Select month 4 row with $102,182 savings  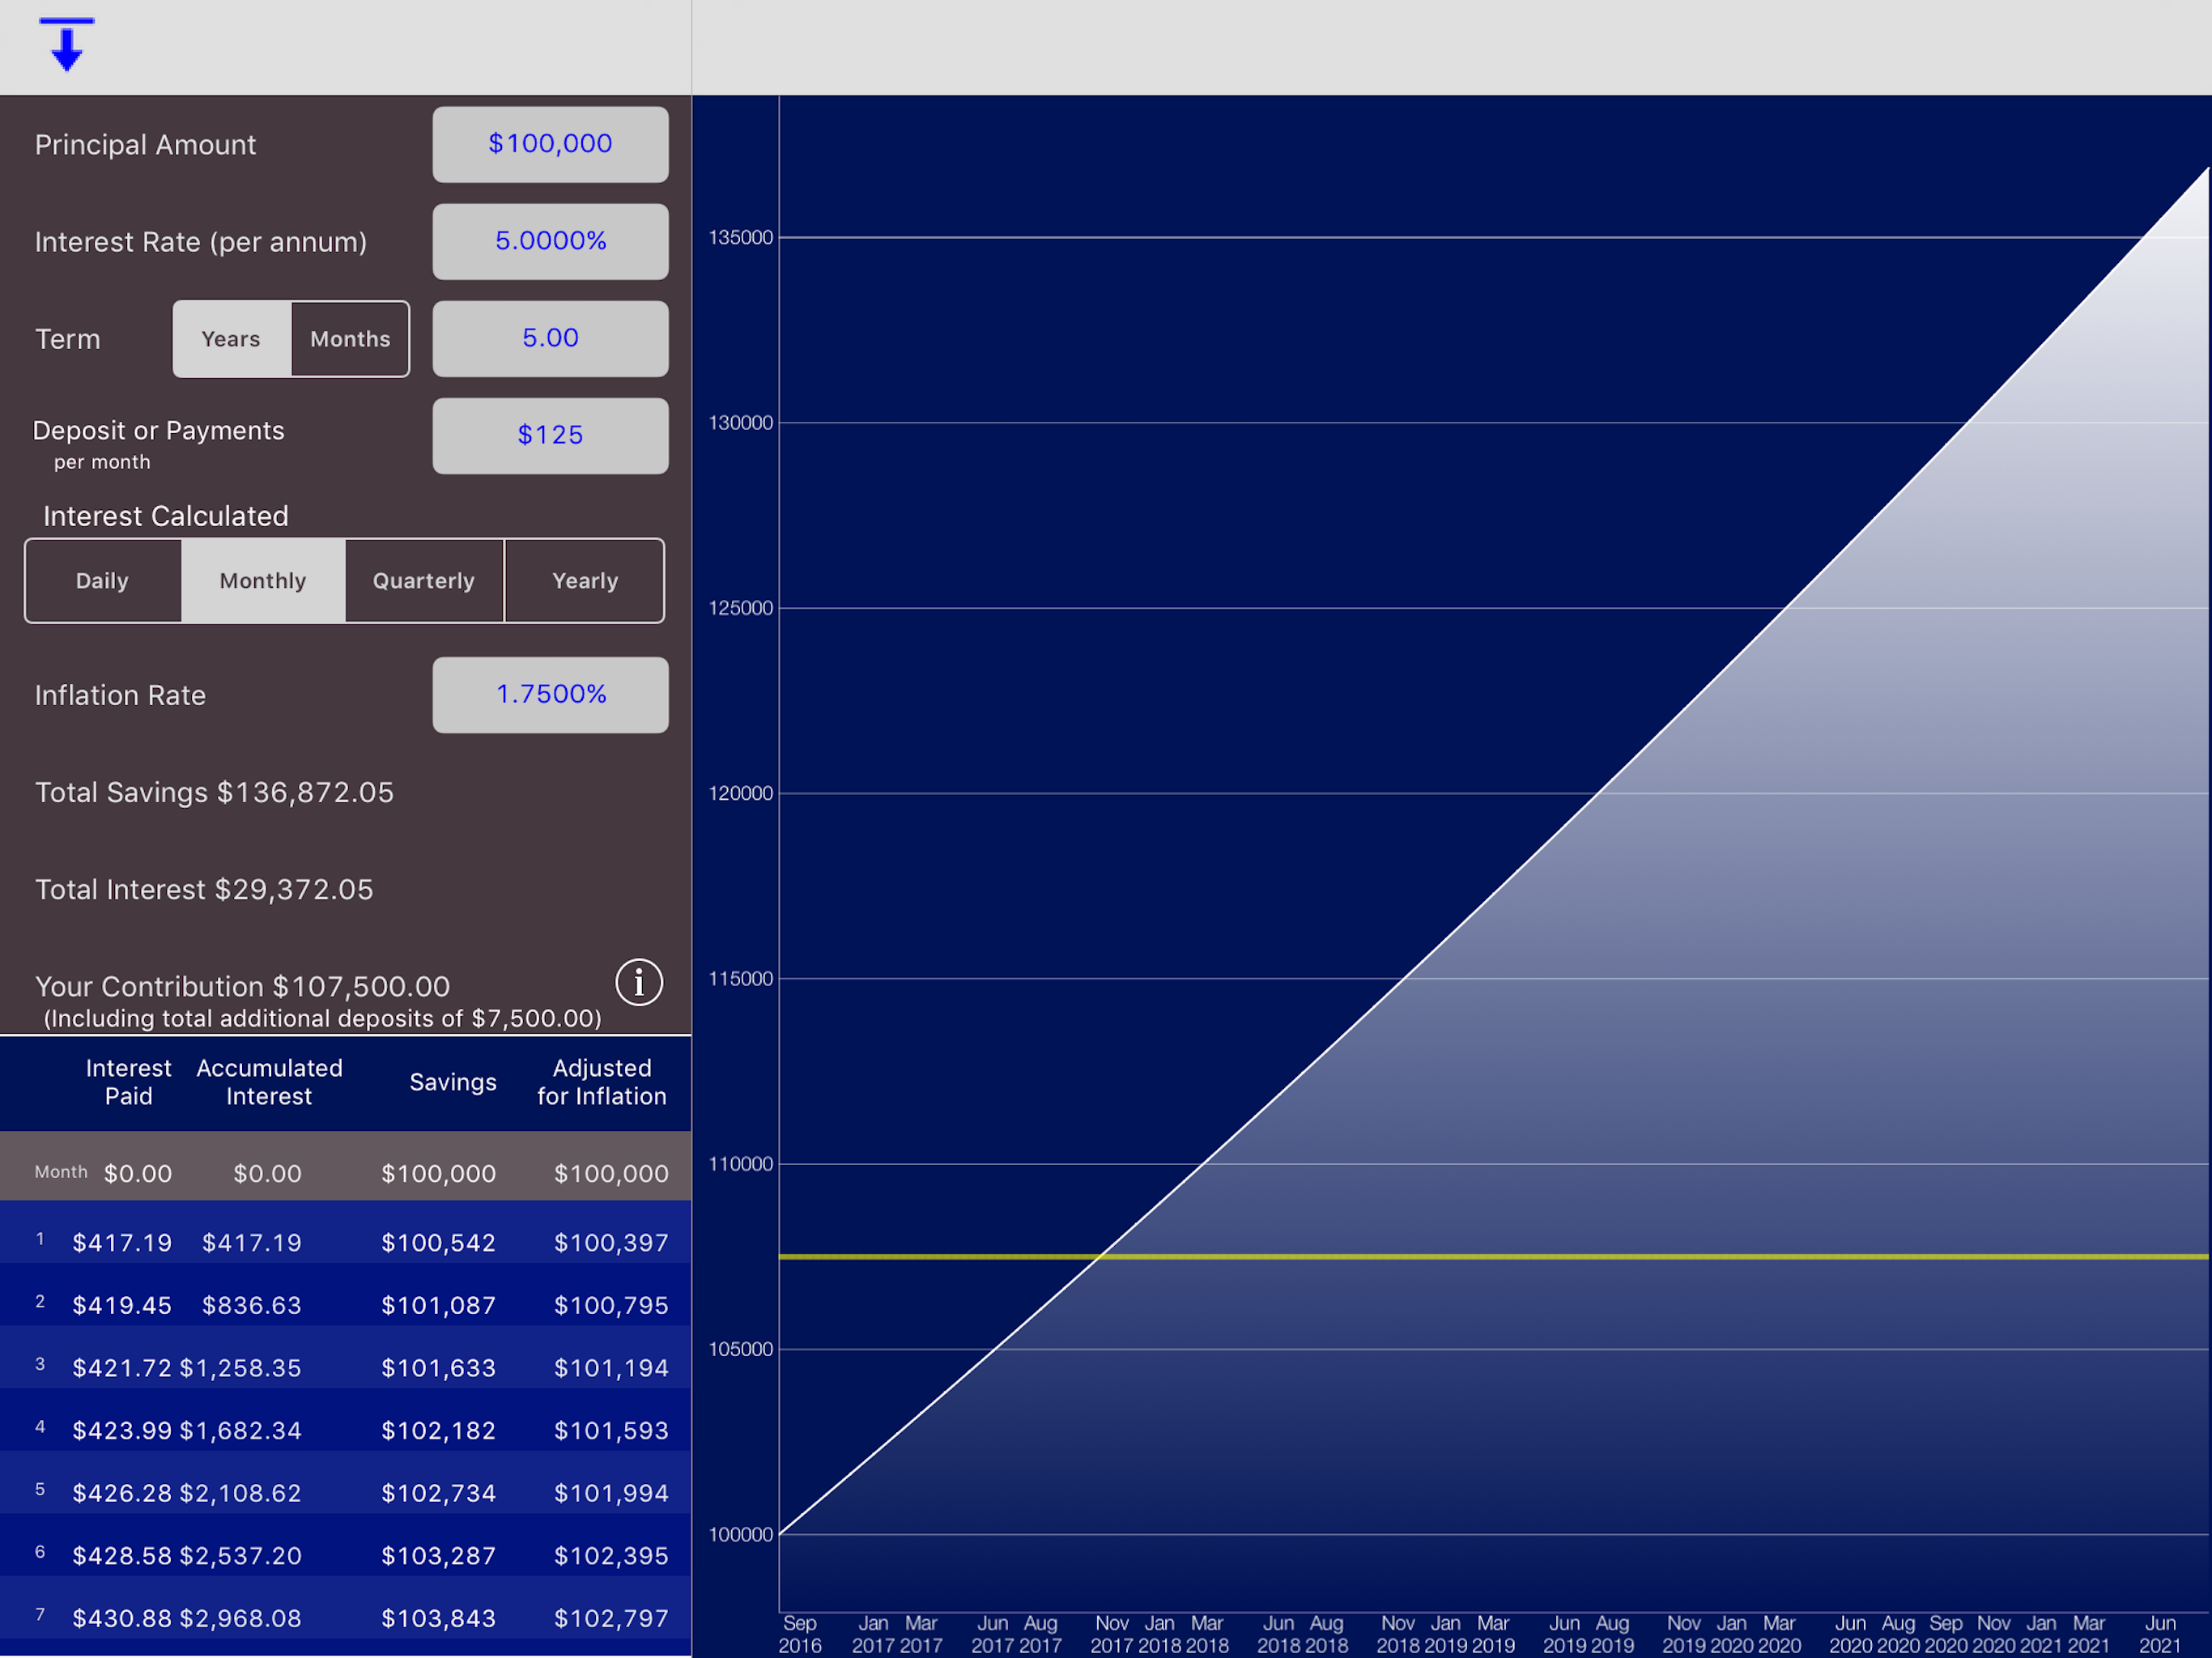(345, 1430)
